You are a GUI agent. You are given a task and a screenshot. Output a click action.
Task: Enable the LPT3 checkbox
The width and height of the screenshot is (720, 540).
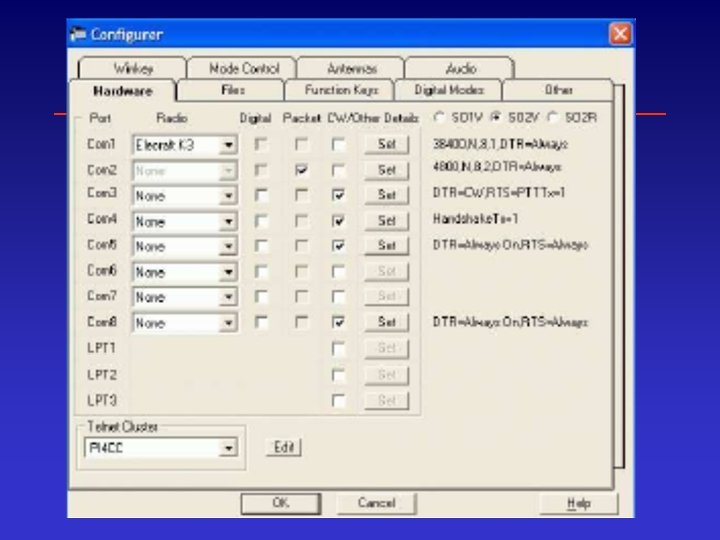[x=338, y=401]
